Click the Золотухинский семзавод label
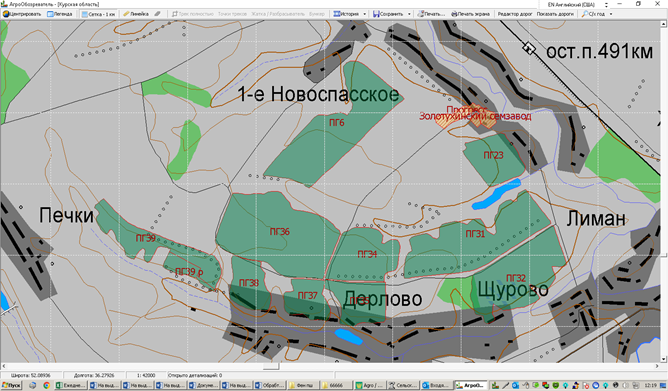This screenshot has height=391, width=668. (475, 116)
